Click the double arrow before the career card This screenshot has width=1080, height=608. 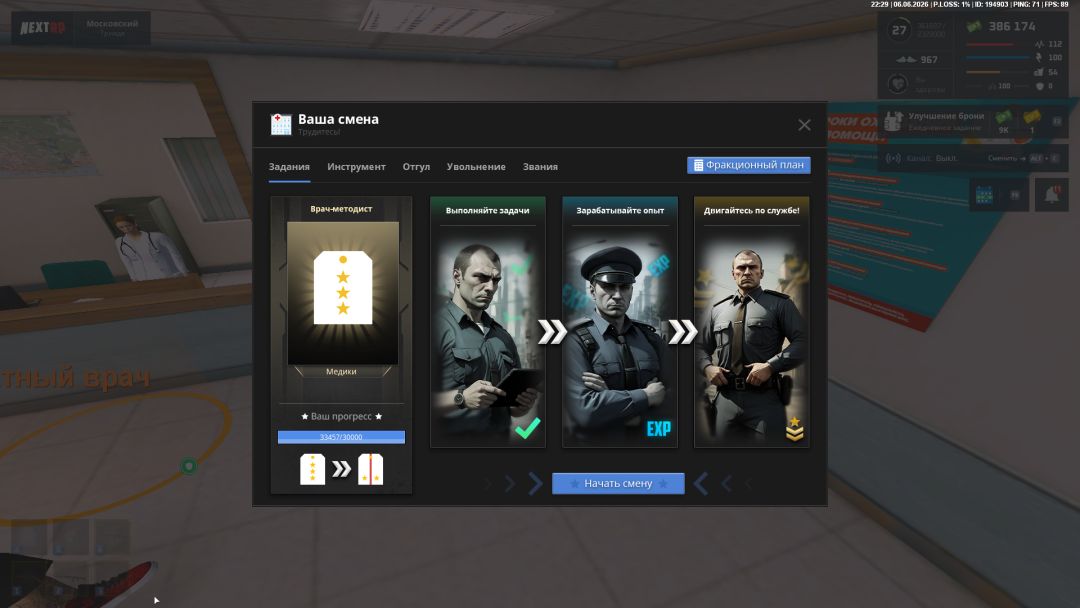point(683,332)
